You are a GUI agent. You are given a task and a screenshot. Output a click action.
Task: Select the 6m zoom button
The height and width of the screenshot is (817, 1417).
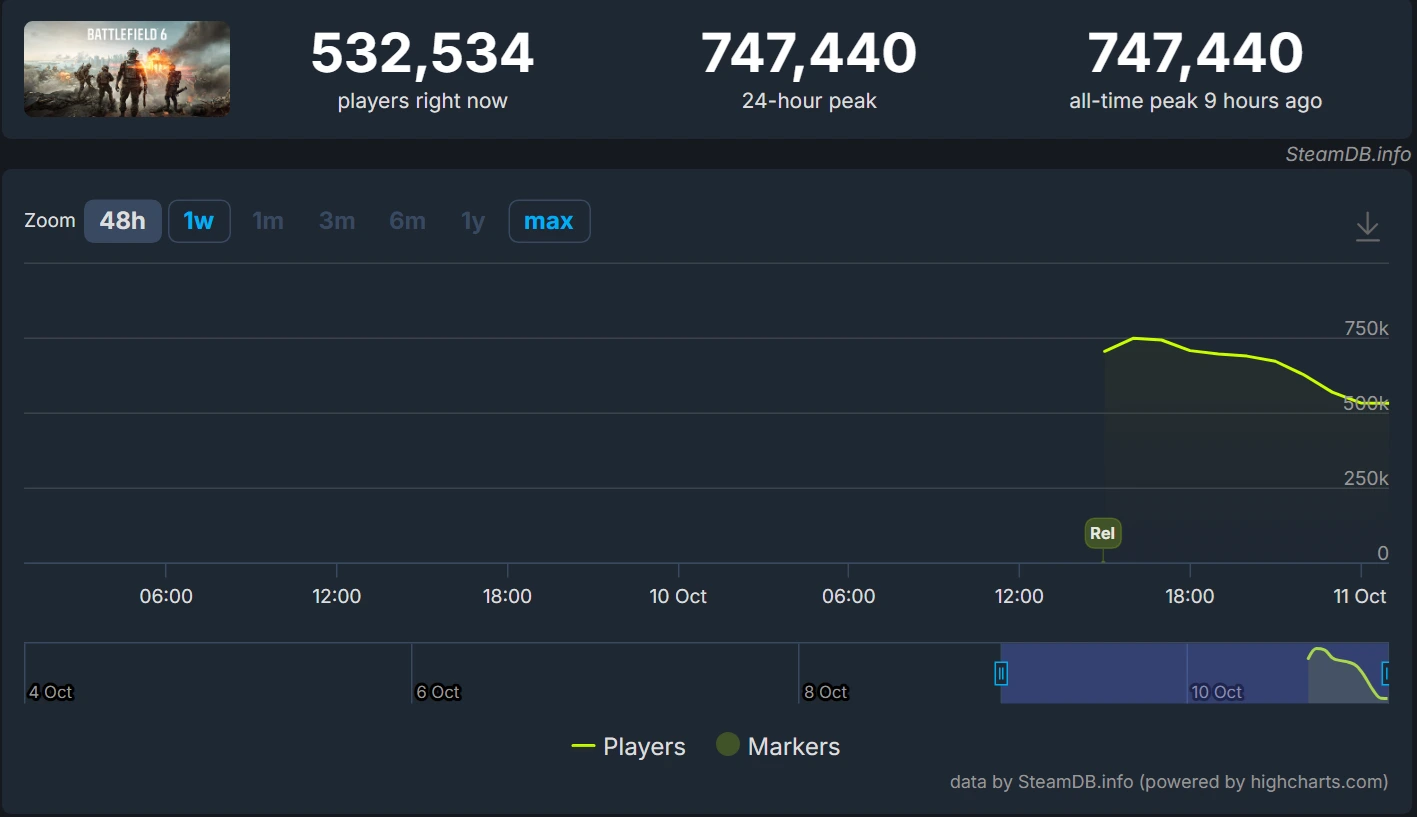pos(407,221)
